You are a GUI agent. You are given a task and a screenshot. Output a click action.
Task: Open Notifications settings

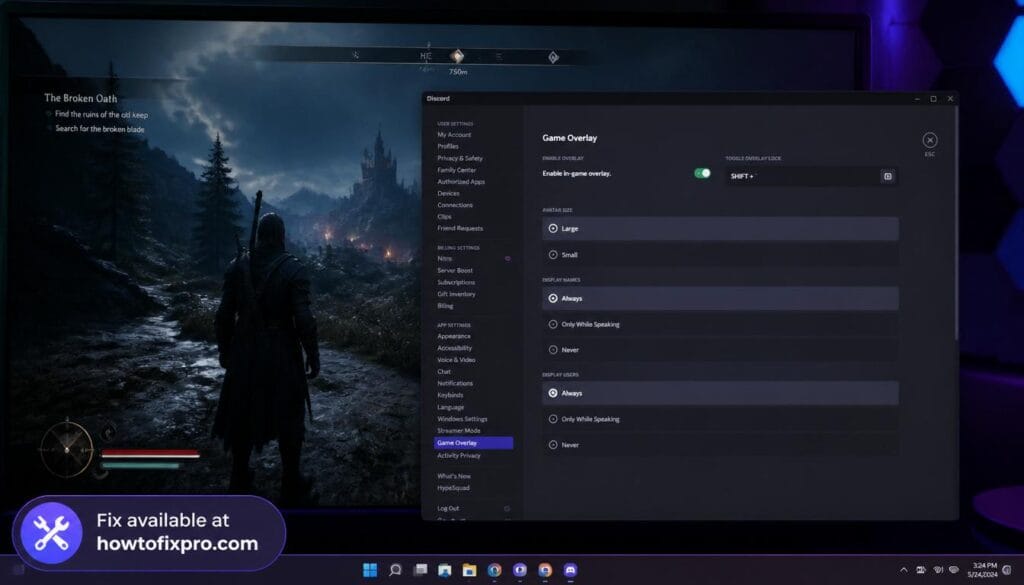pos(455,383)
